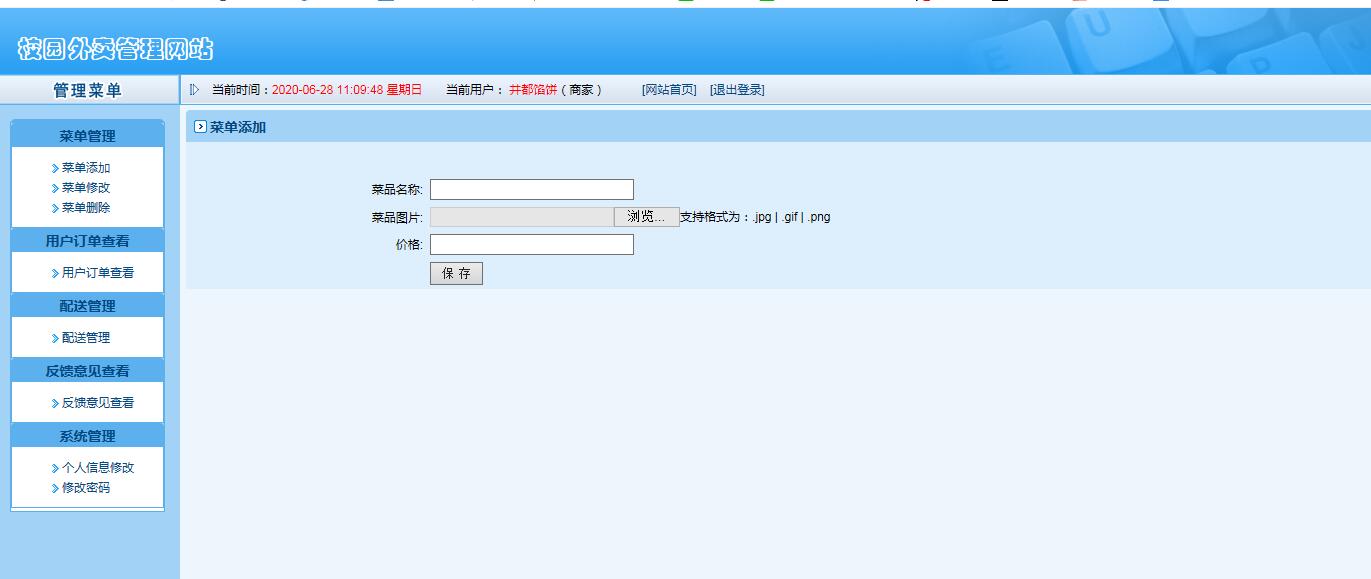Click the square arrow icon in 菜单添加 header
Screen dimensions: 1371x579
tap(200, 127)
